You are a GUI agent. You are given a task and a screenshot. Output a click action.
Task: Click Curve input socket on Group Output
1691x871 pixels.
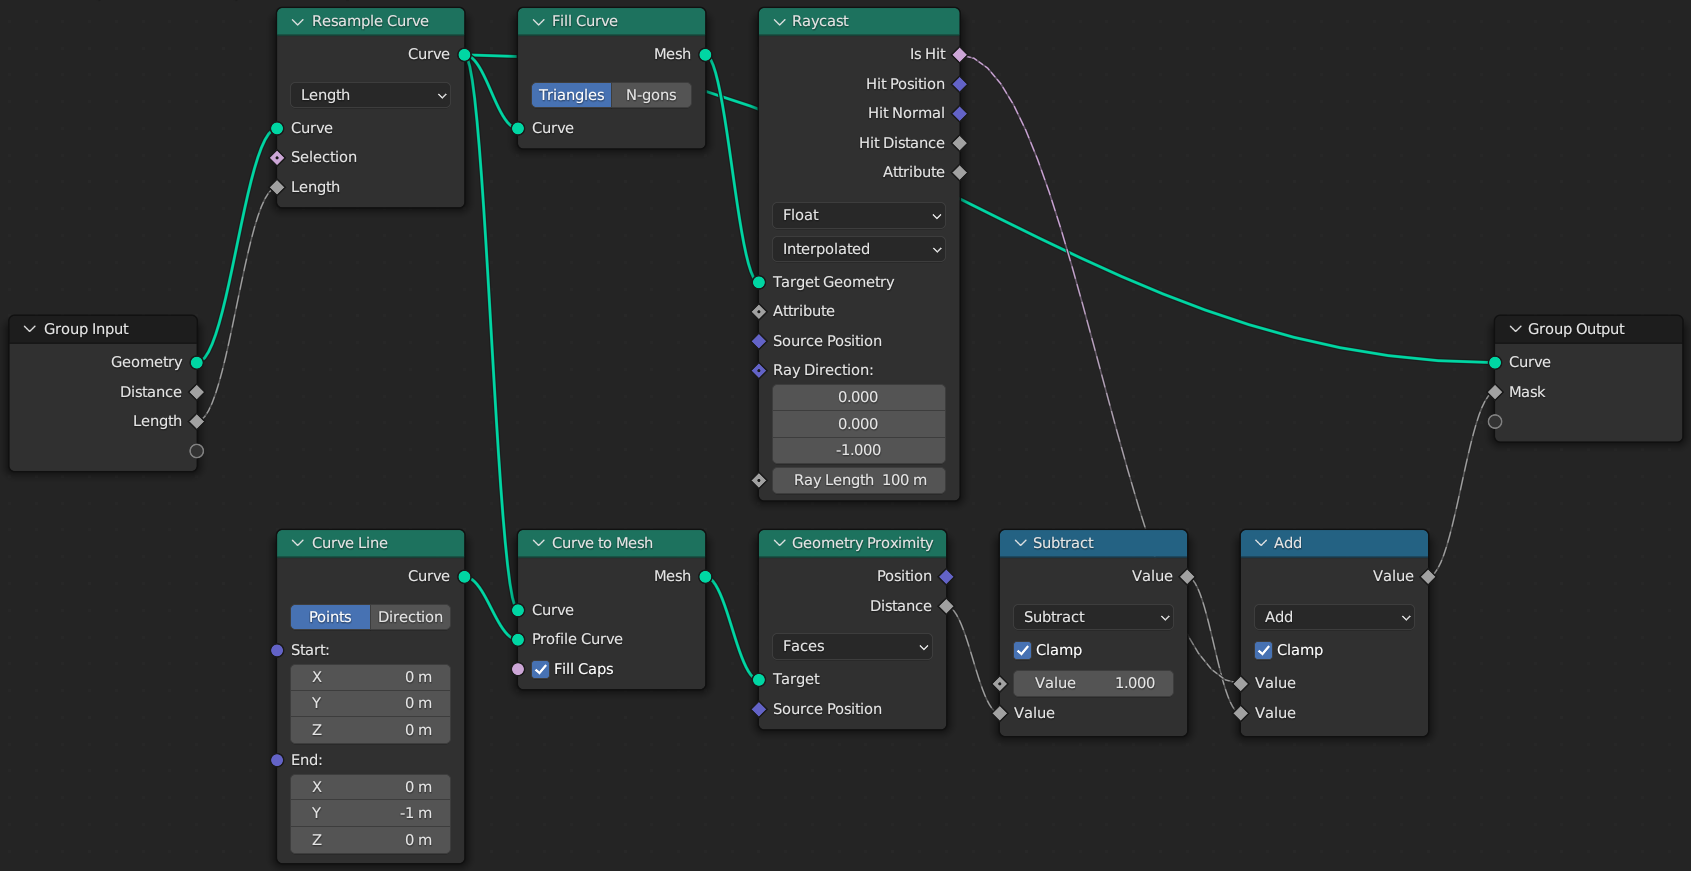click(1495, 362)
